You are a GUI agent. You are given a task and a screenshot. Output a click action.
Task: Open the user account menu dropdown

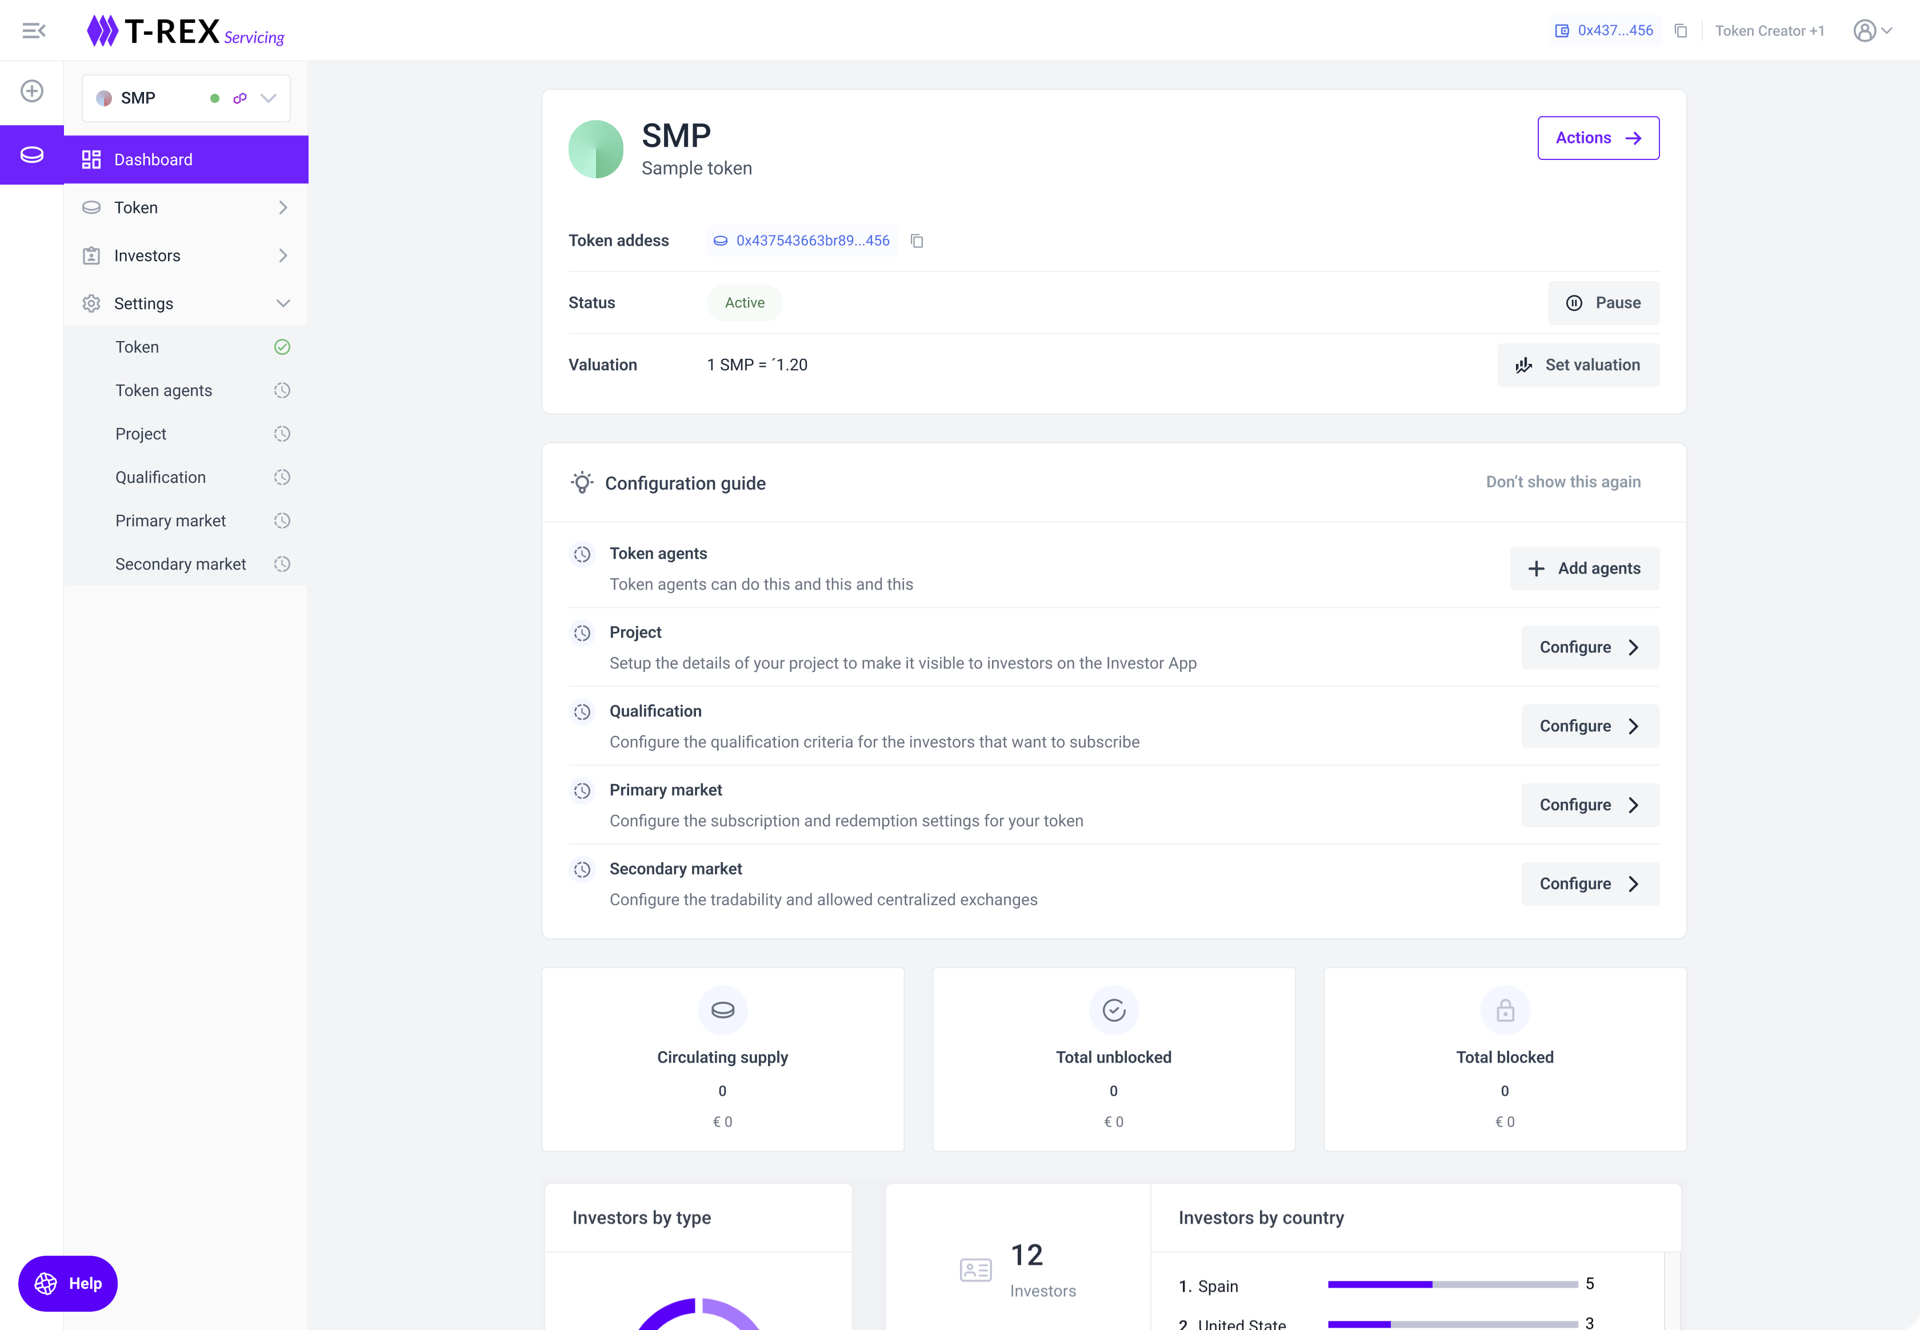click(x=1872, y=31)
